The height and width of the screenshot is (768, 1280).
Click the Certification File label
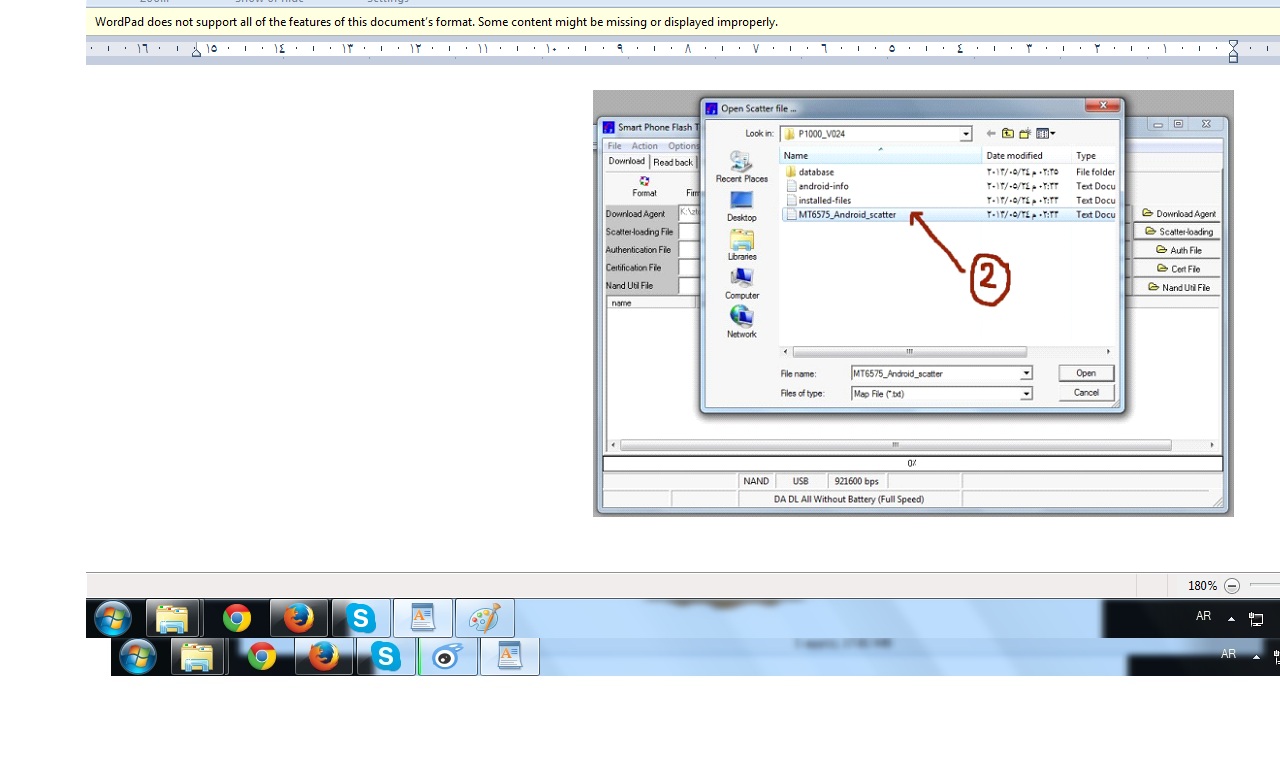tap(633, 268)
